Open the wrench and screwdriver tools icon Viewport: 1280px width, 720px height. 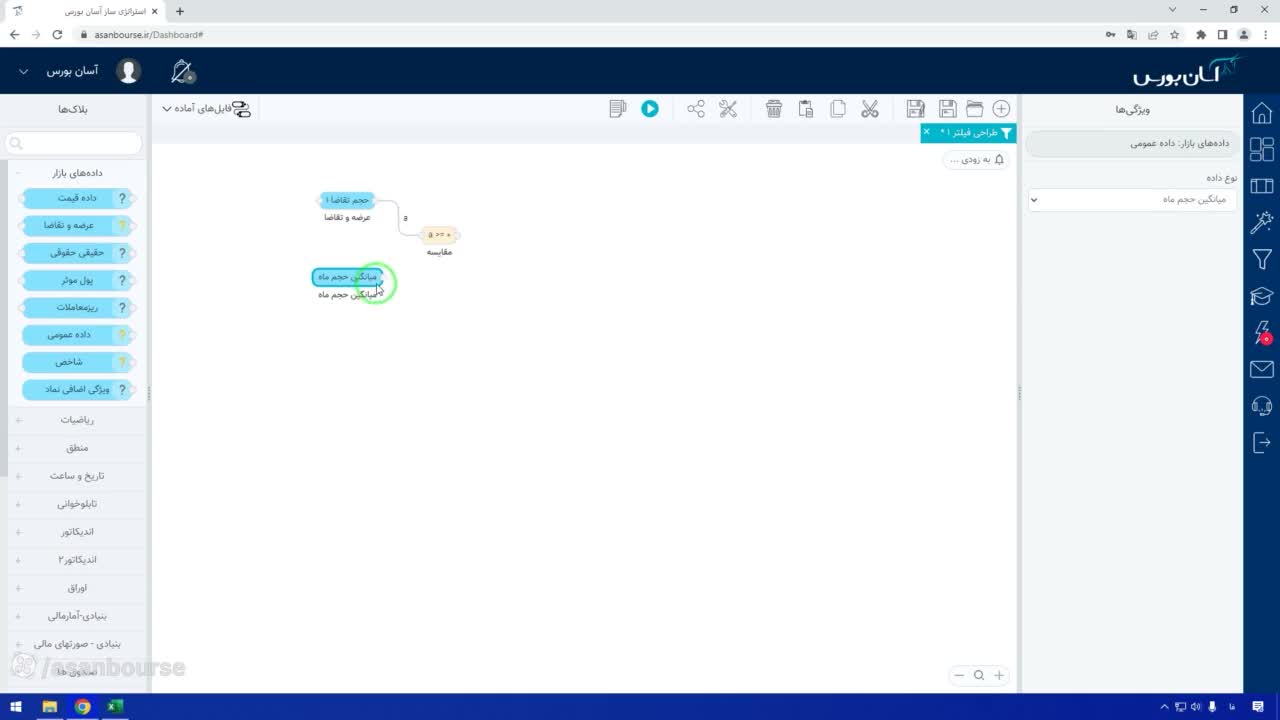[728, 109]
